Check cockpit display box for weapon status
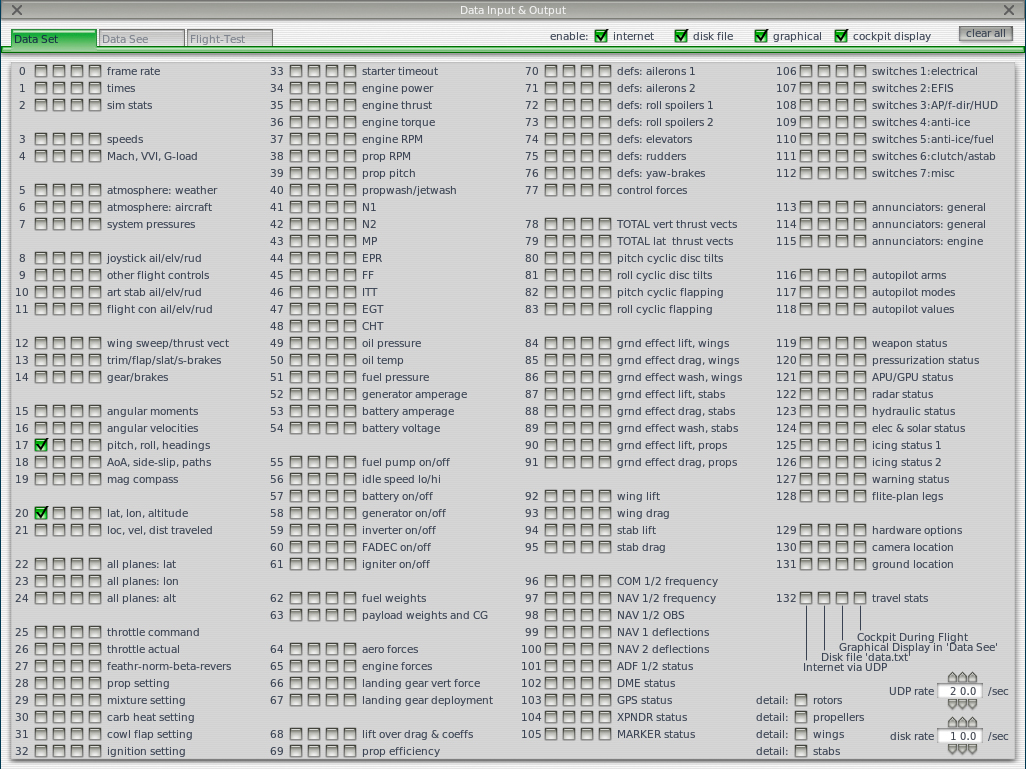Screen dimensions: 1026x769 860,343
